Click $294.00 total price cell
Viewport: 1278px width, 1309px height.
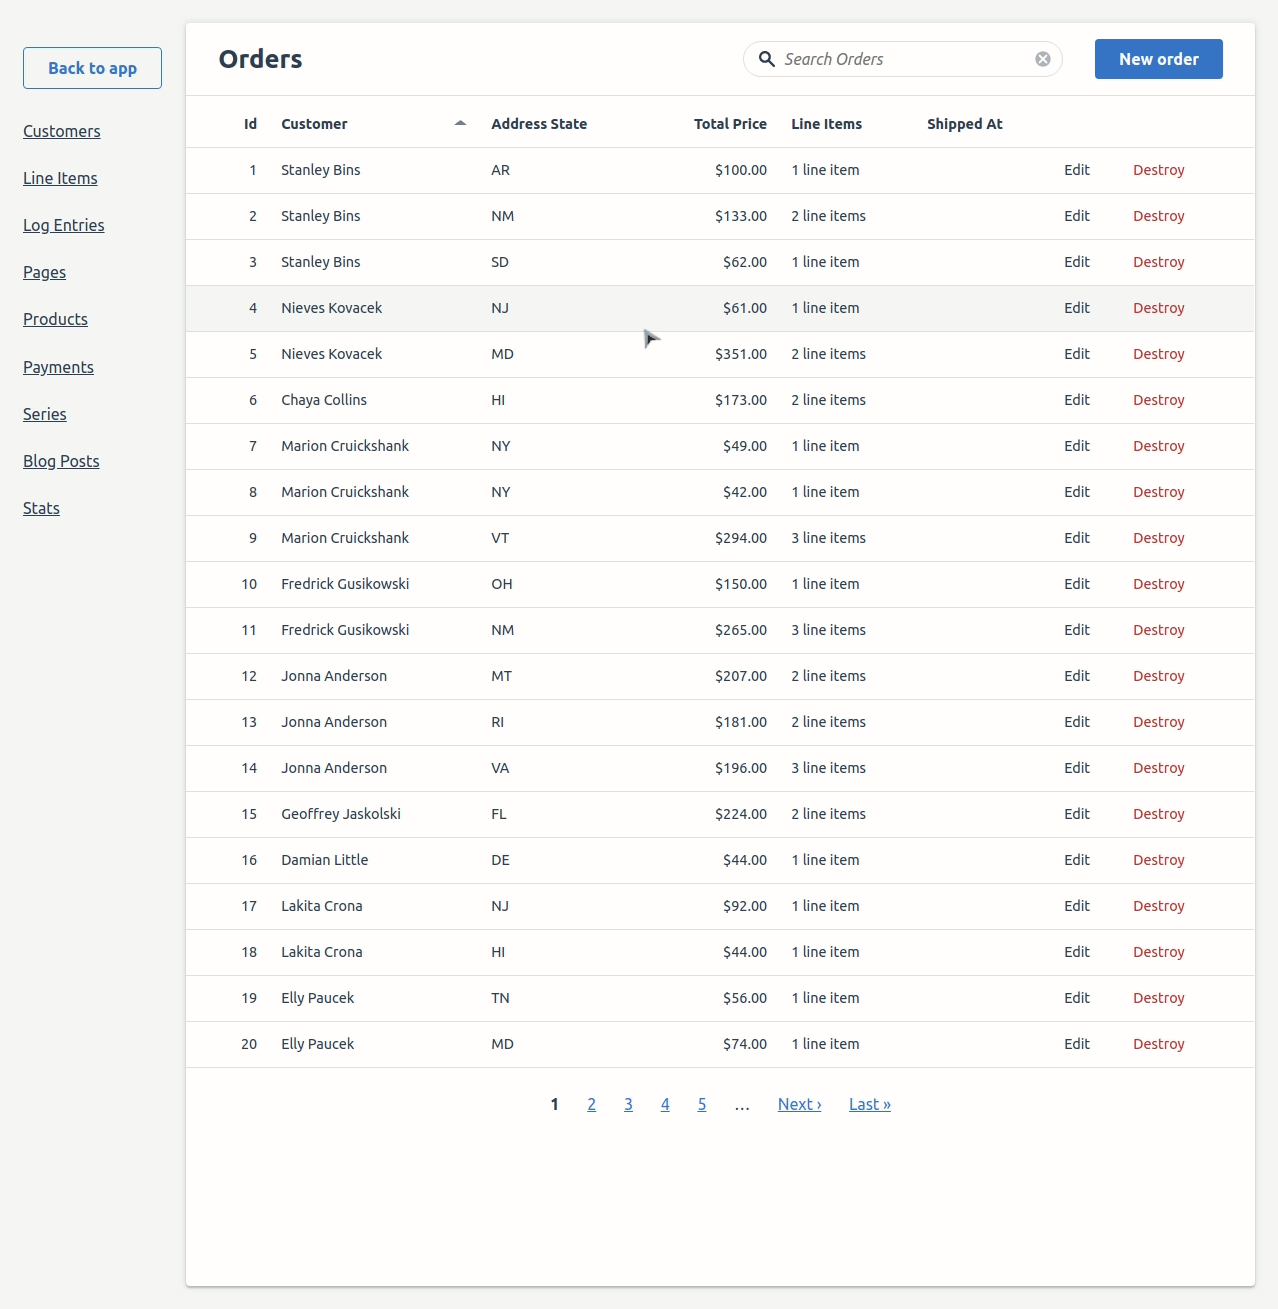tap(741, 538)
